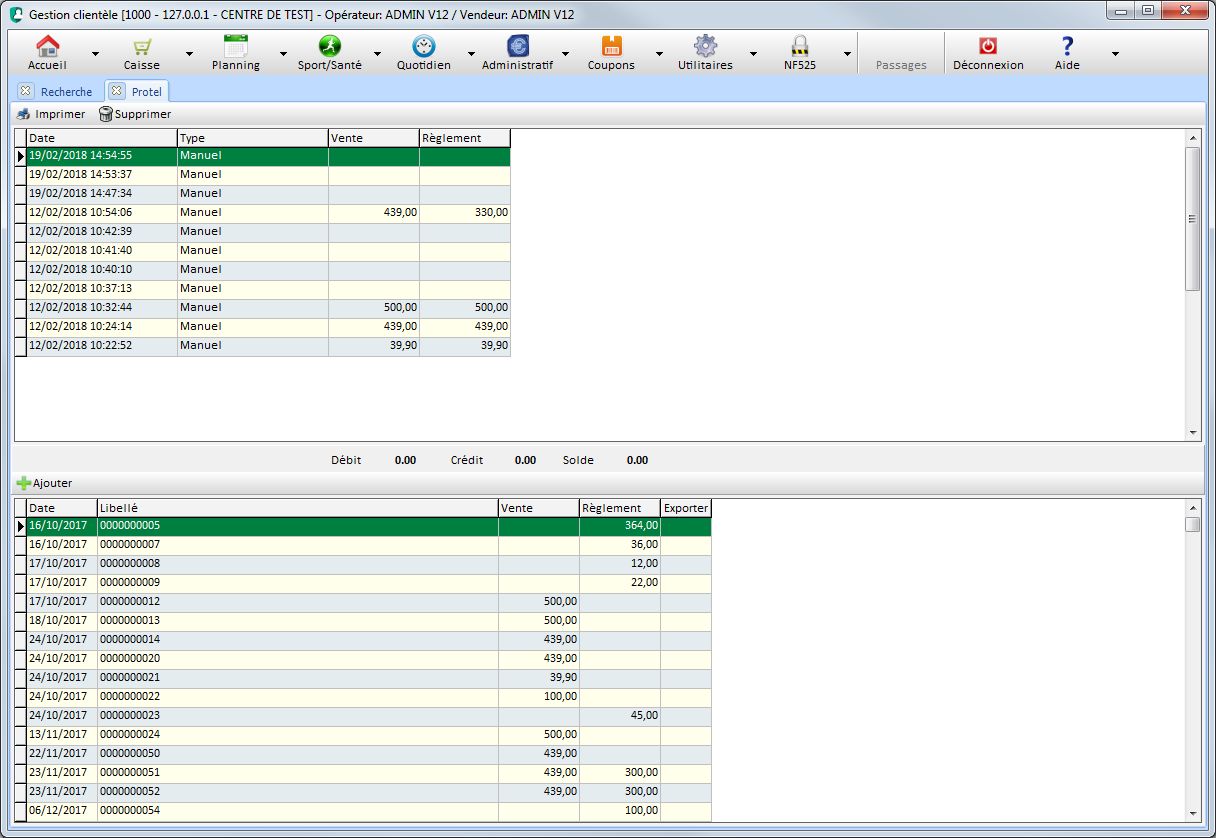Open the Accueil home icon
The width and height of the screenshot is (1216, 838).
point(47,47)
